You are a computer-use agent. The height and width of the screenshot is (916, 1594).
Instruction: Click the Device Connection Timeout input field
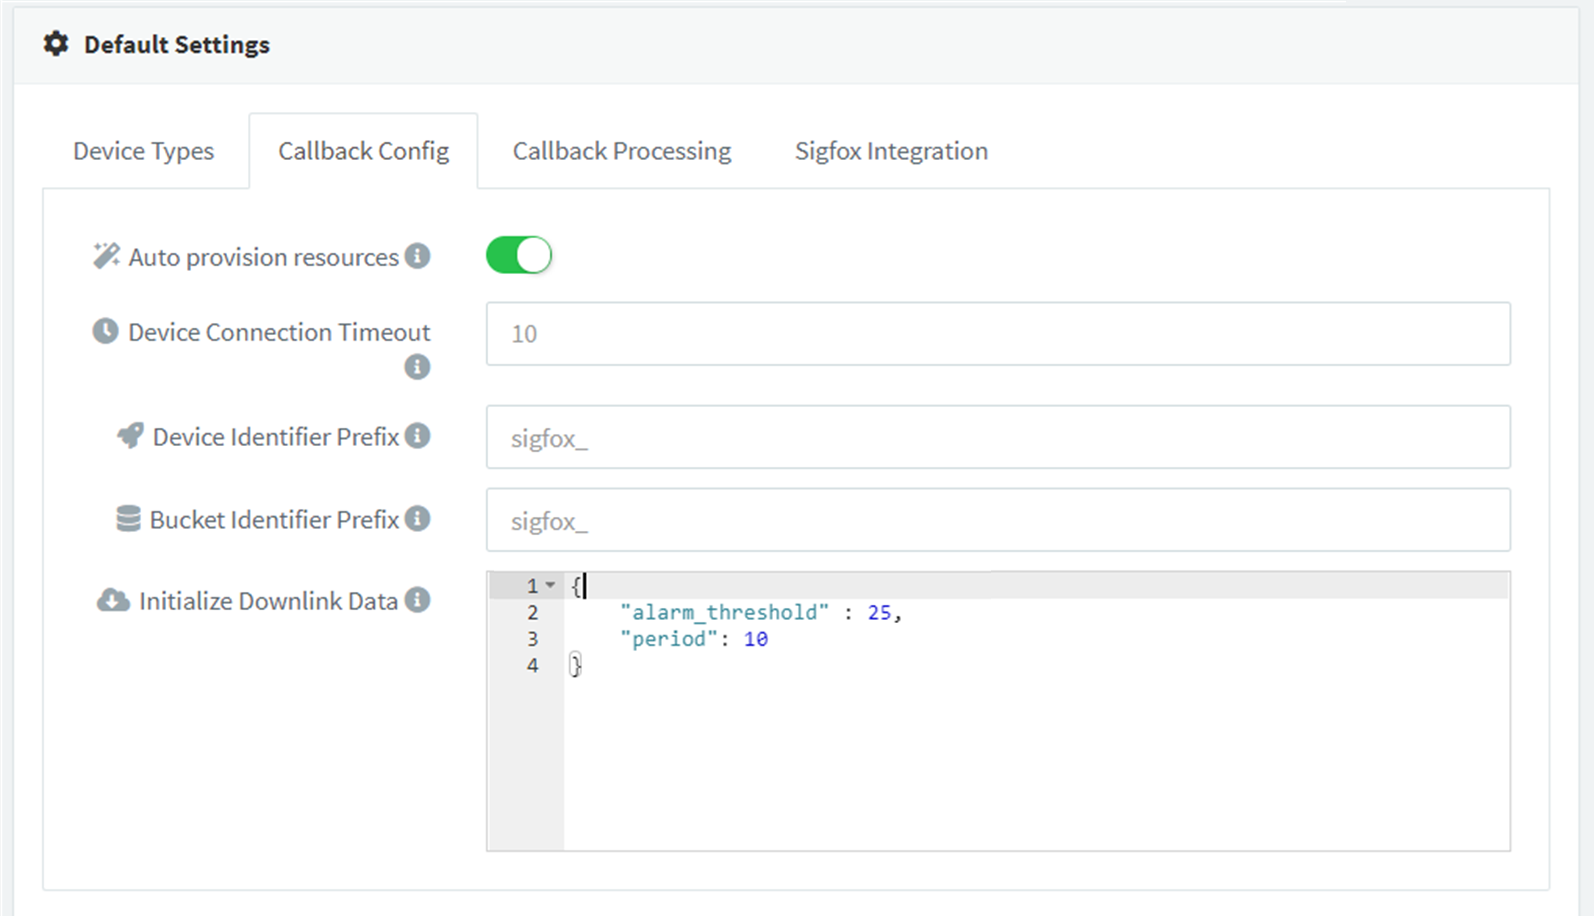[x=997, y=334]
